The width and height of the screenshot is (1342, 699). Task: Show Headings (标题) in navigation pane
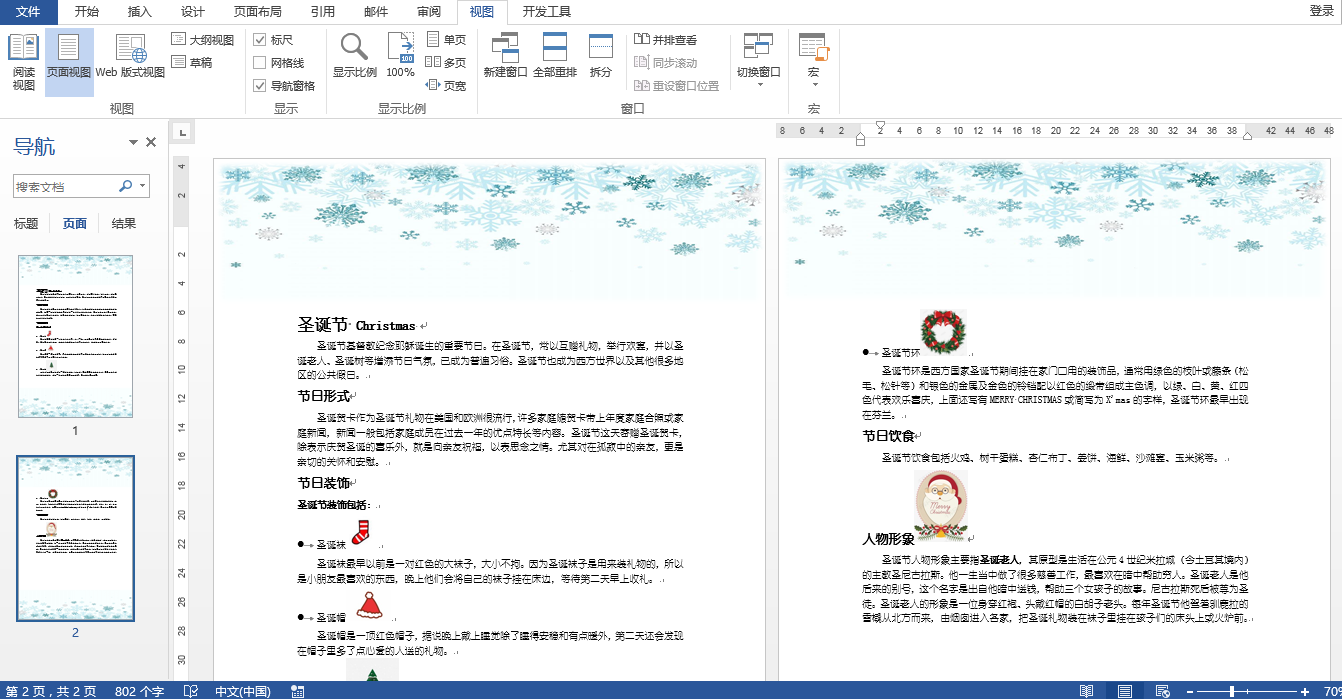click(x=26, y=224)
